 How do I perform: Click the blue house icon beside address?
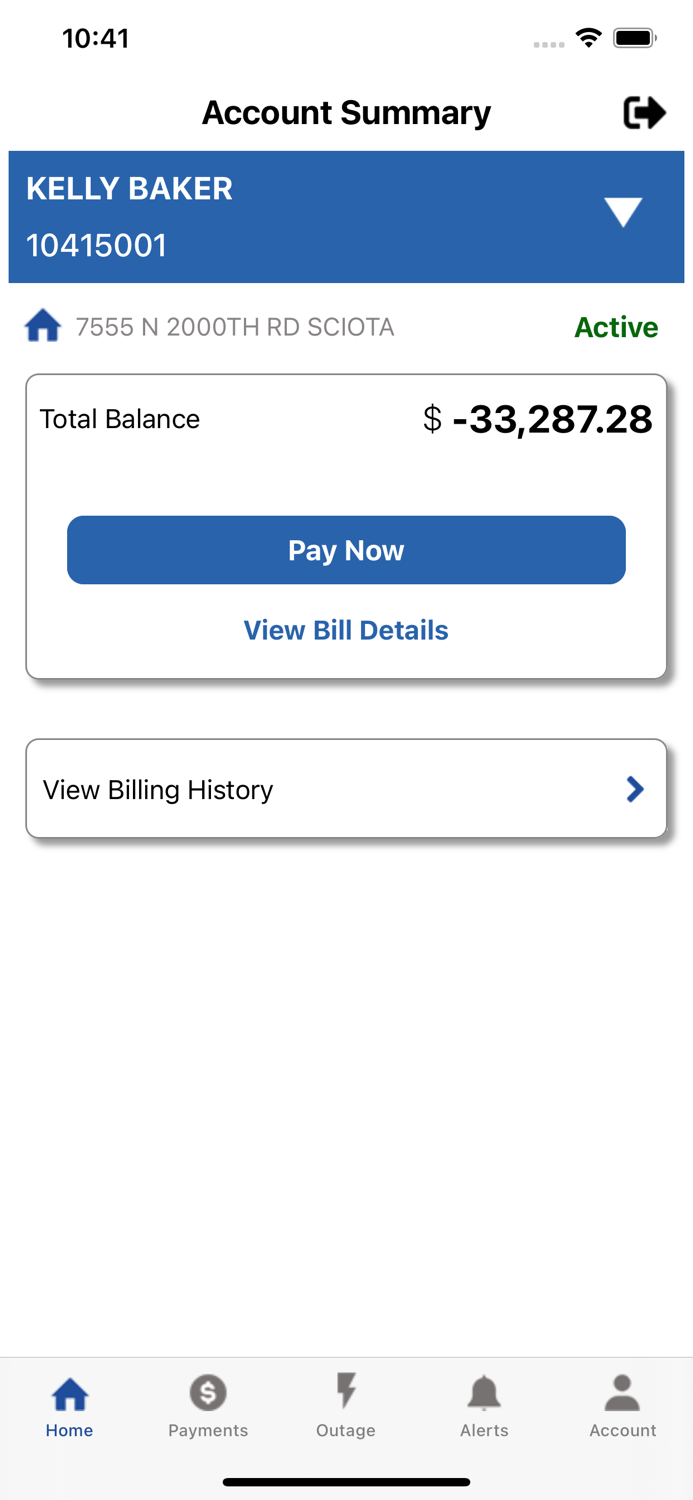coord(43,327)
